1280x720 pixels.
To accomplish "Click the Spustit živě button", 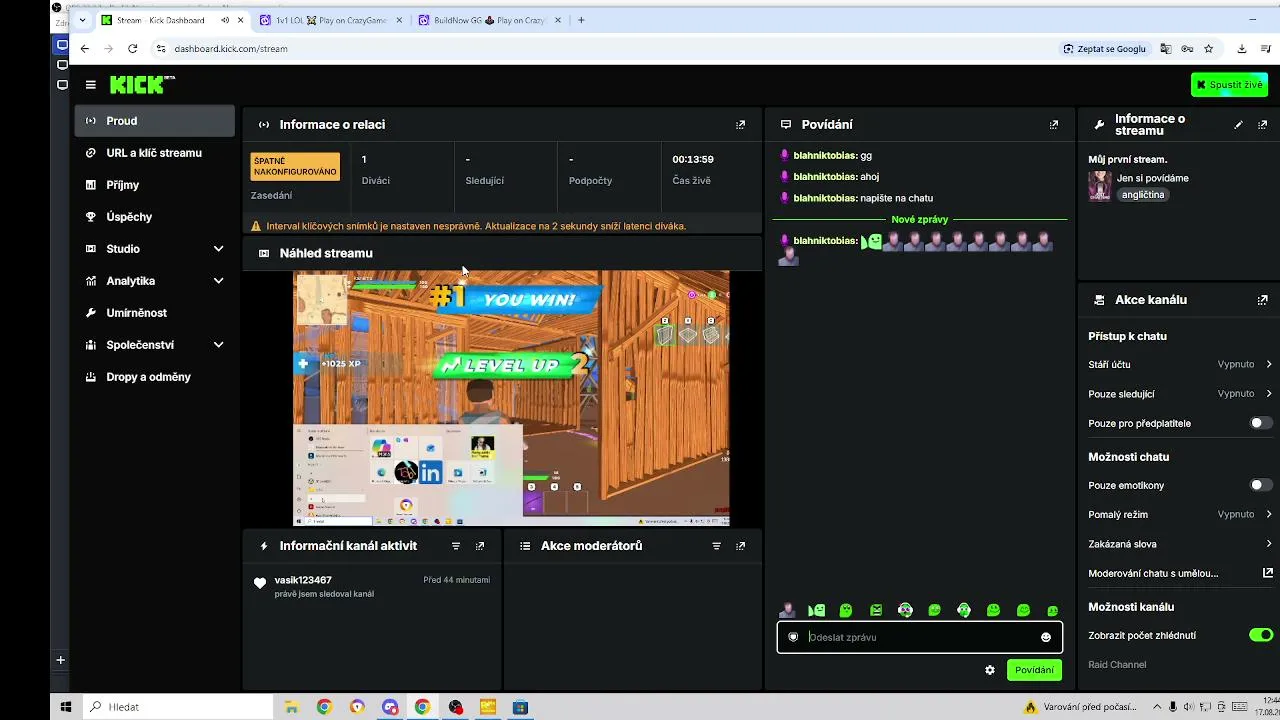I will 1229,85.
